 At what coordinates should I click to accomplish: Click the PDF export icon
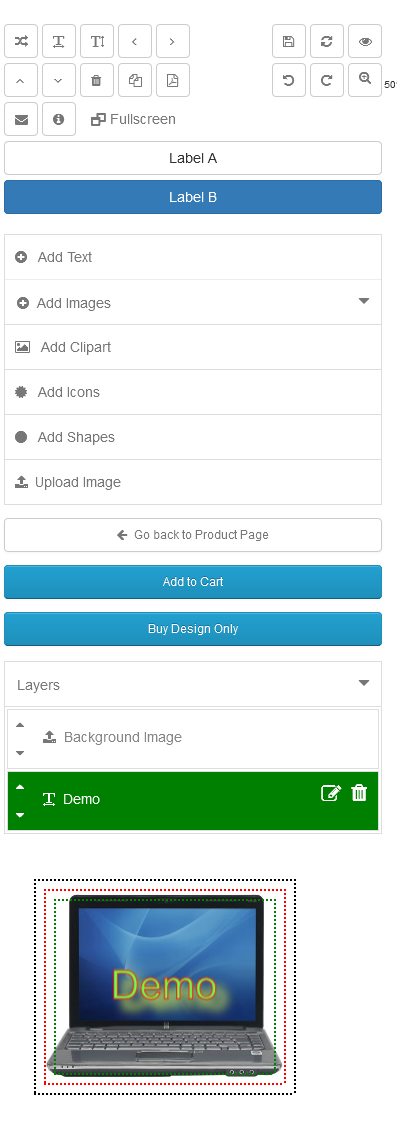[172, 80]
